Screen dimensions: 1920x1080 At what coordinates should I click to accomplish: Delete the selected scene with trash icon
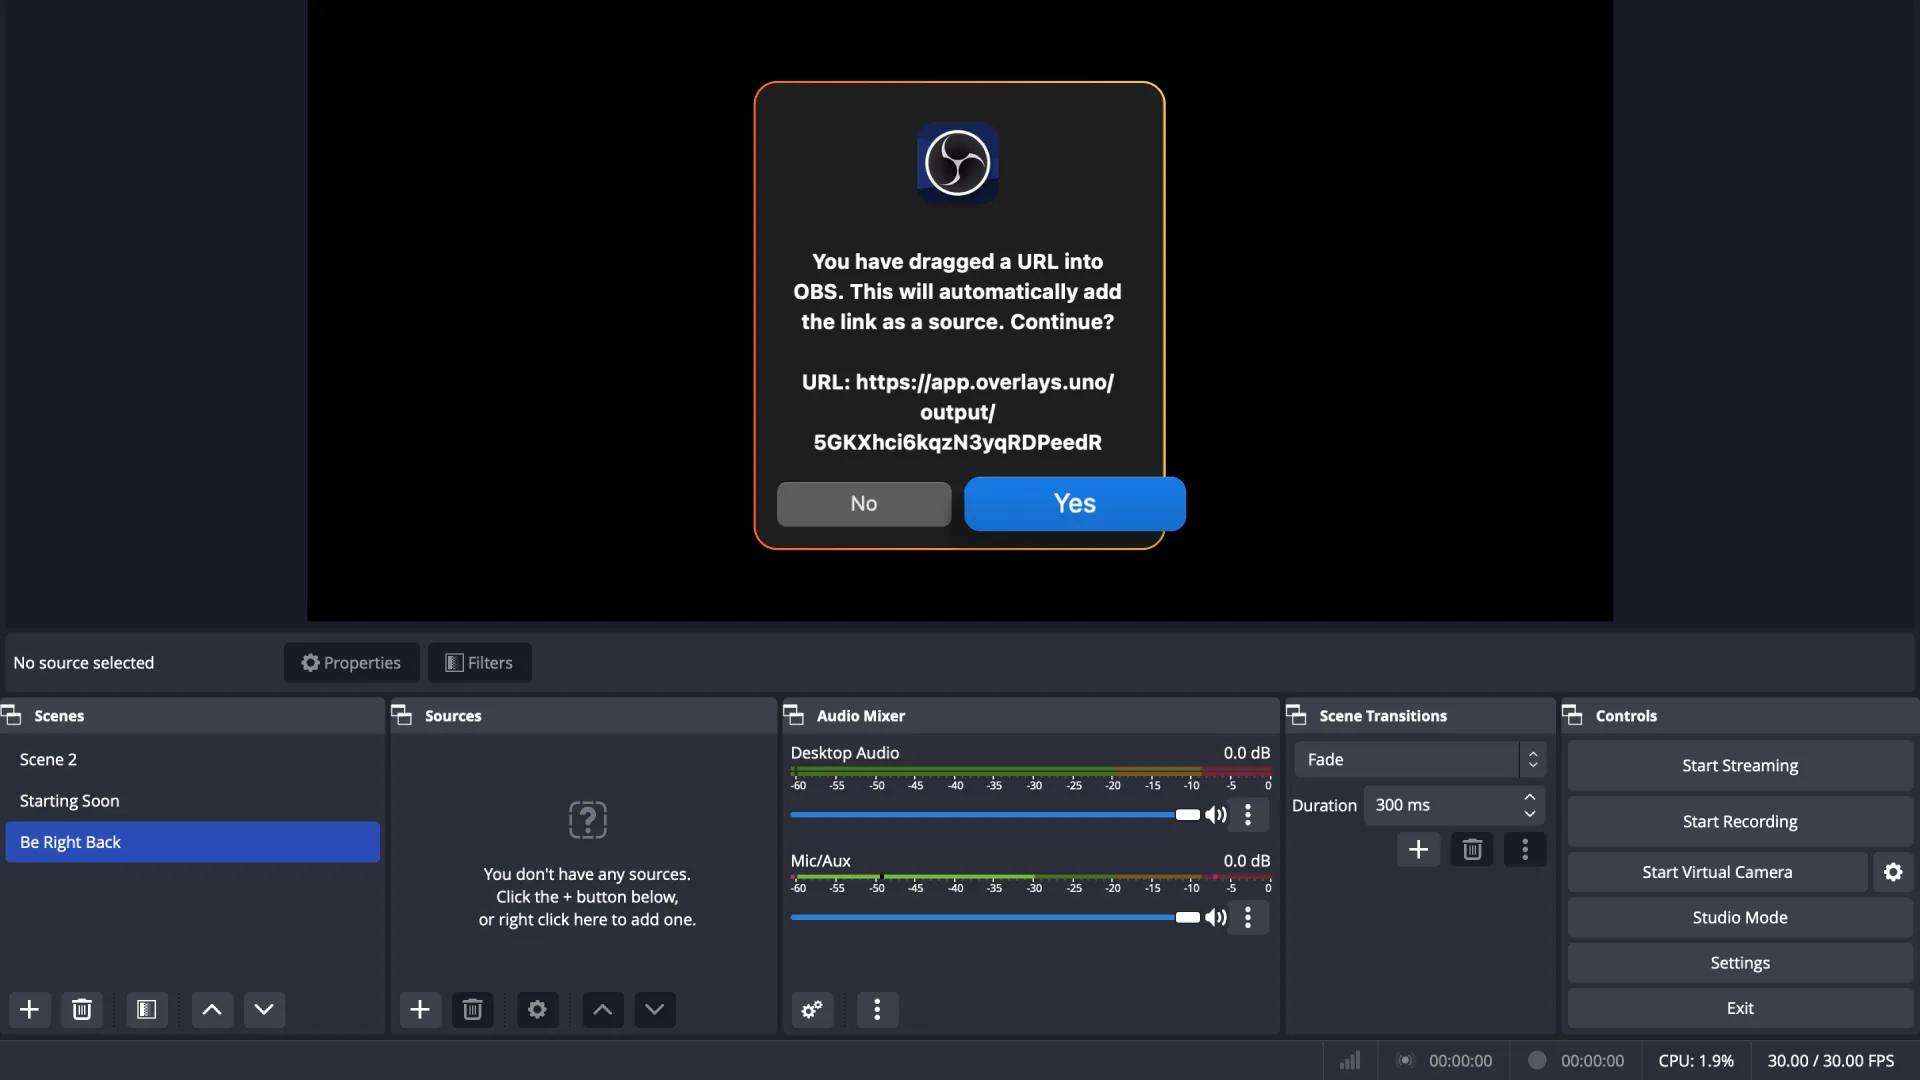pyautogui.click(x=82, y=1009)
